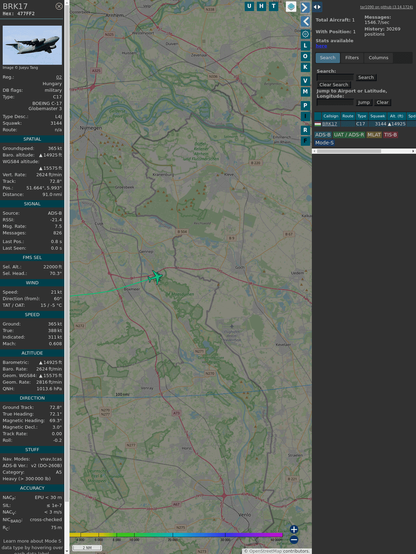Click the U map toggle button
The image size is (416, 554).
pyautogui.click(x=249, y=6)
